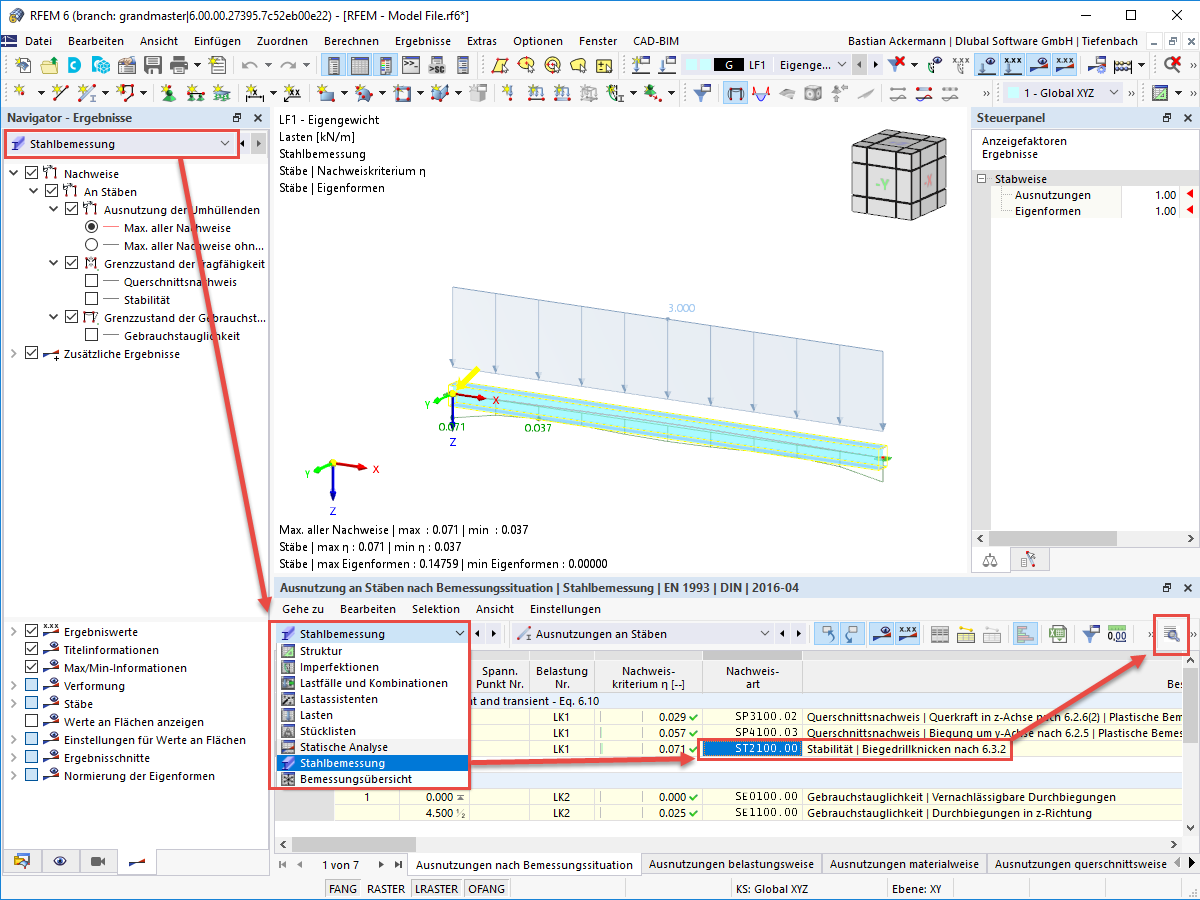Toggle the RASTER status bar button
The width and height of the screenshot is (1200, 900).
coord(386,888)
